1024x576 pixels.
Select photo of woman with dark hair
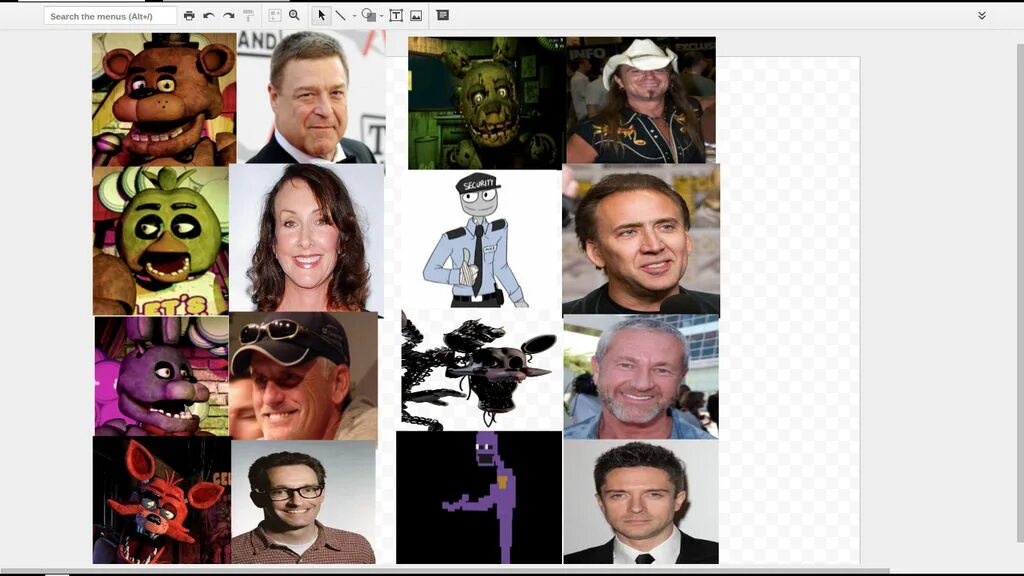coord(306,238)
